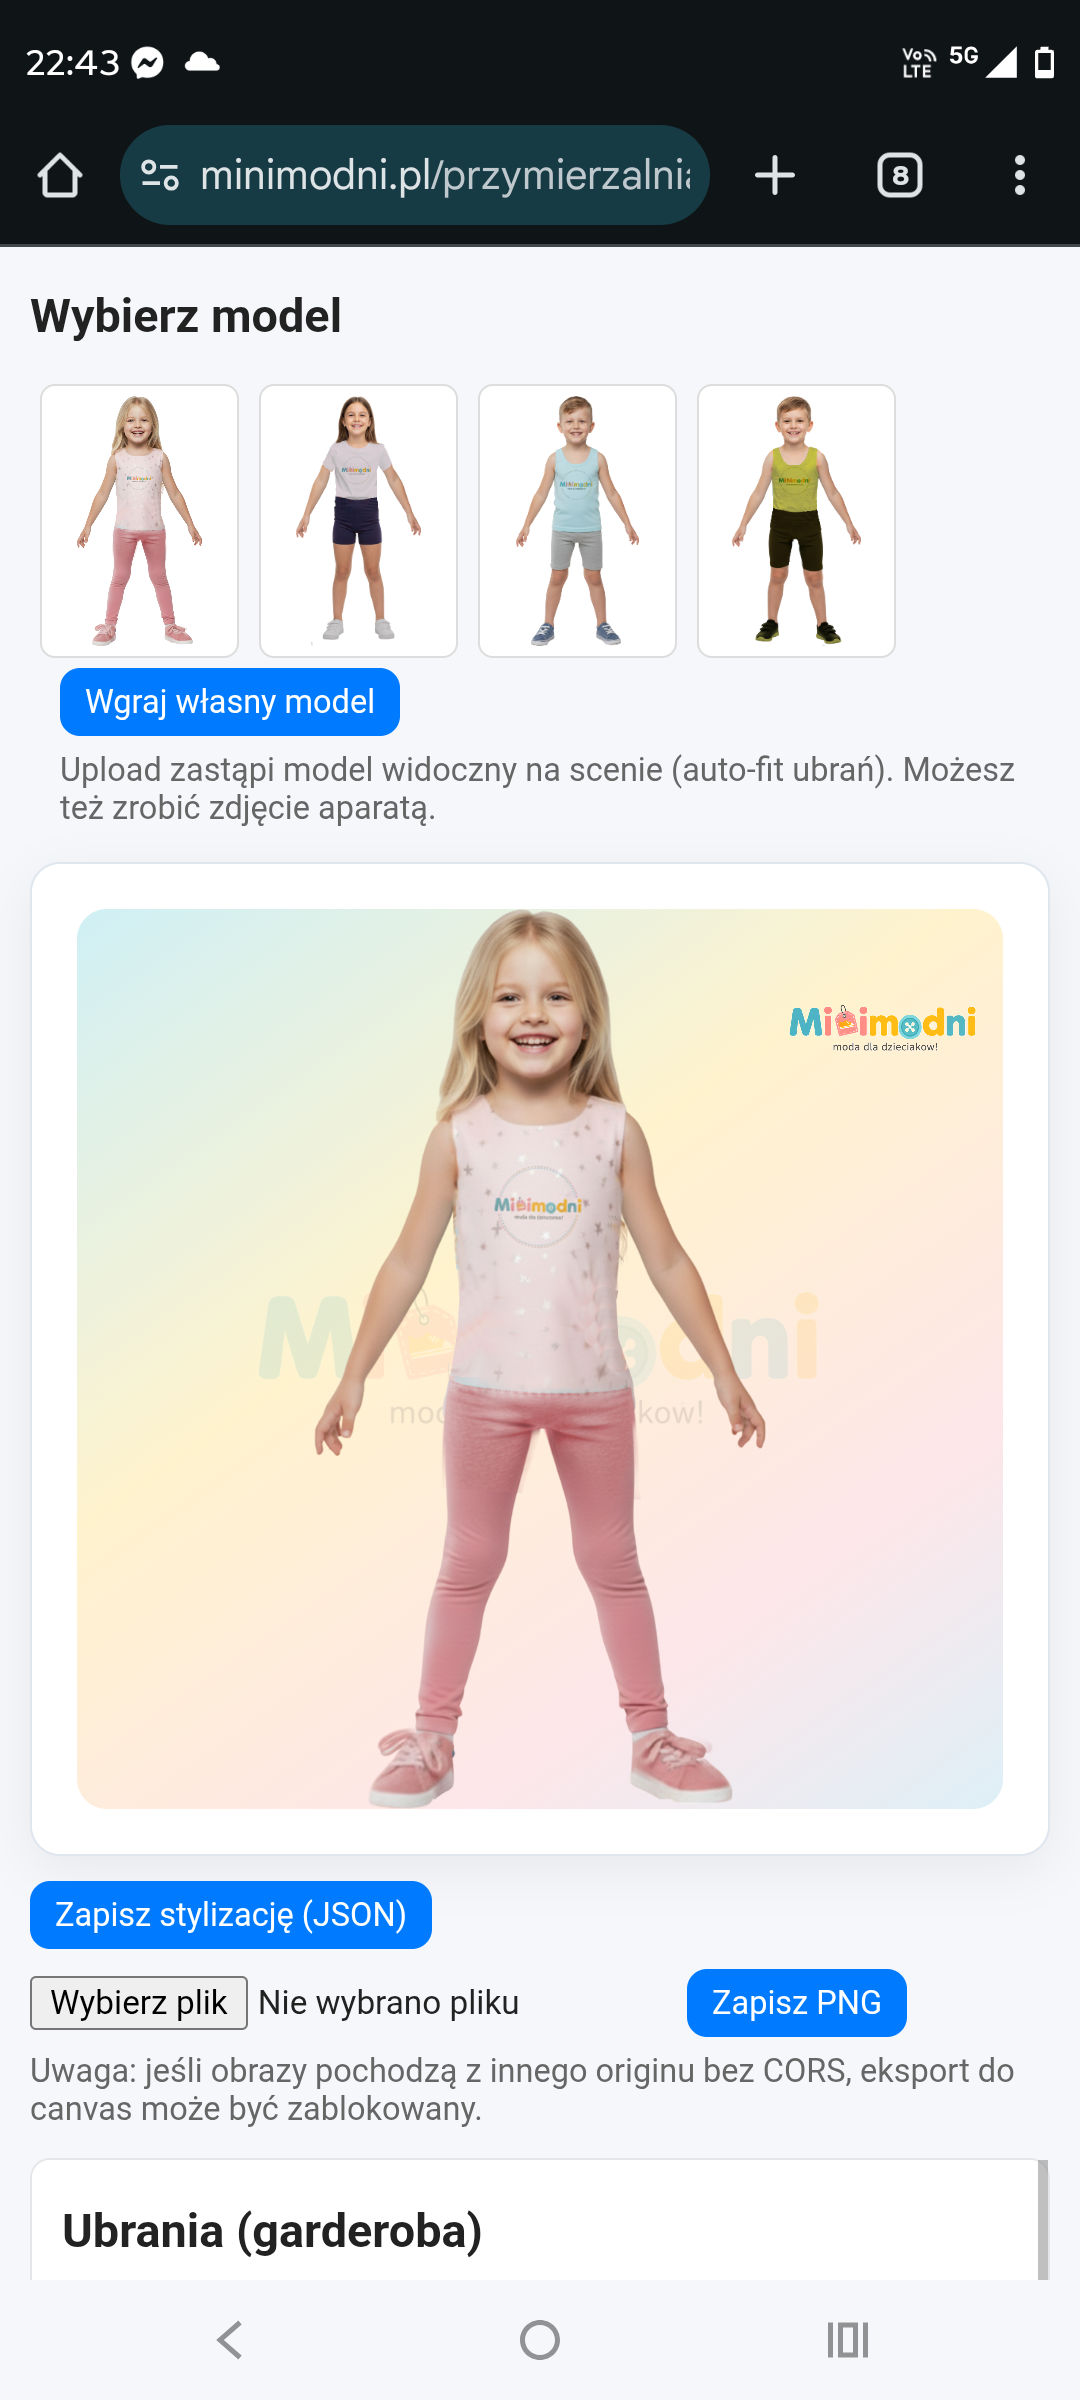The height and width of the screenshot is (2400, 1080).
Task: Select the boy in blue tank top model
Action: coord(577,521)
